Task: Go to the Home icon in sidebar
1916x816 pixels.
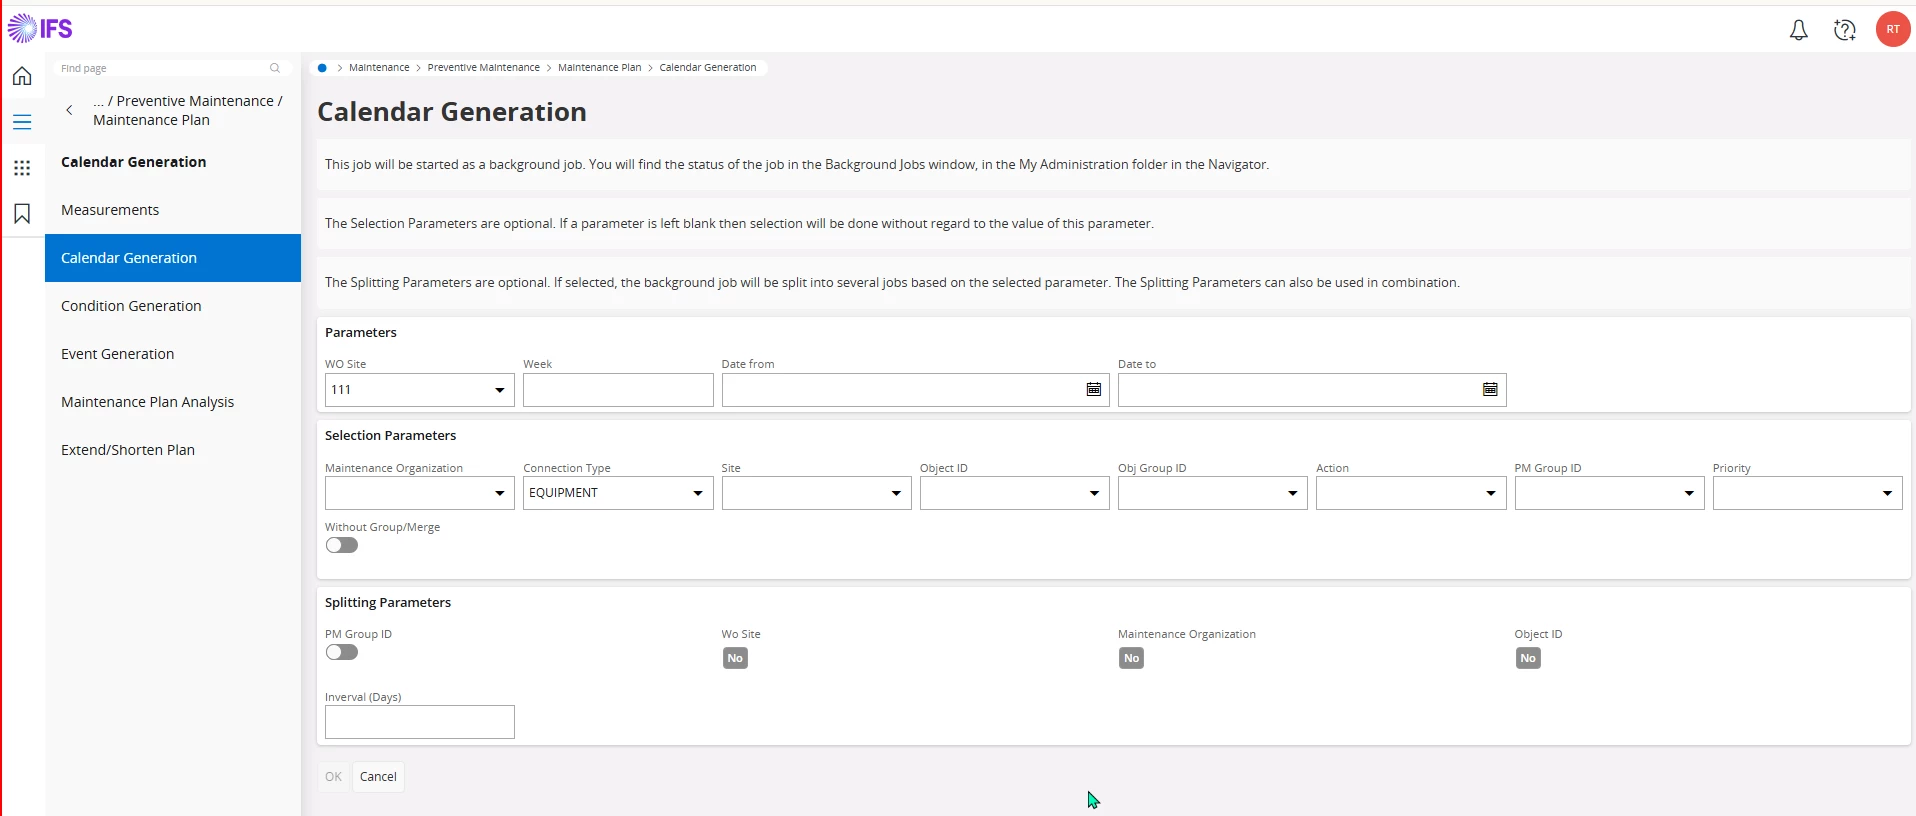Action: pos(22,76)
